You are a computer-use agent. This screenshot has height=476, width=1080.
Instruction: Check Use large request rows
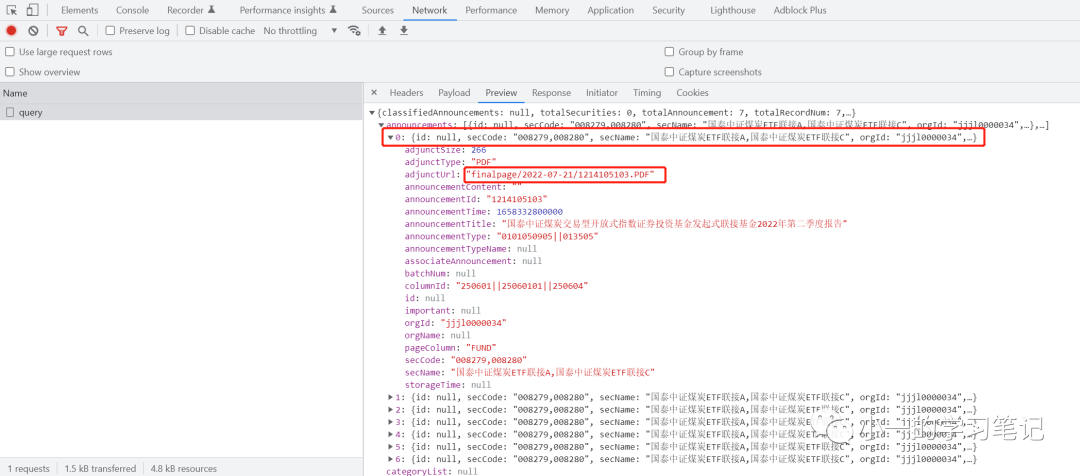click(x=10, y=52)
